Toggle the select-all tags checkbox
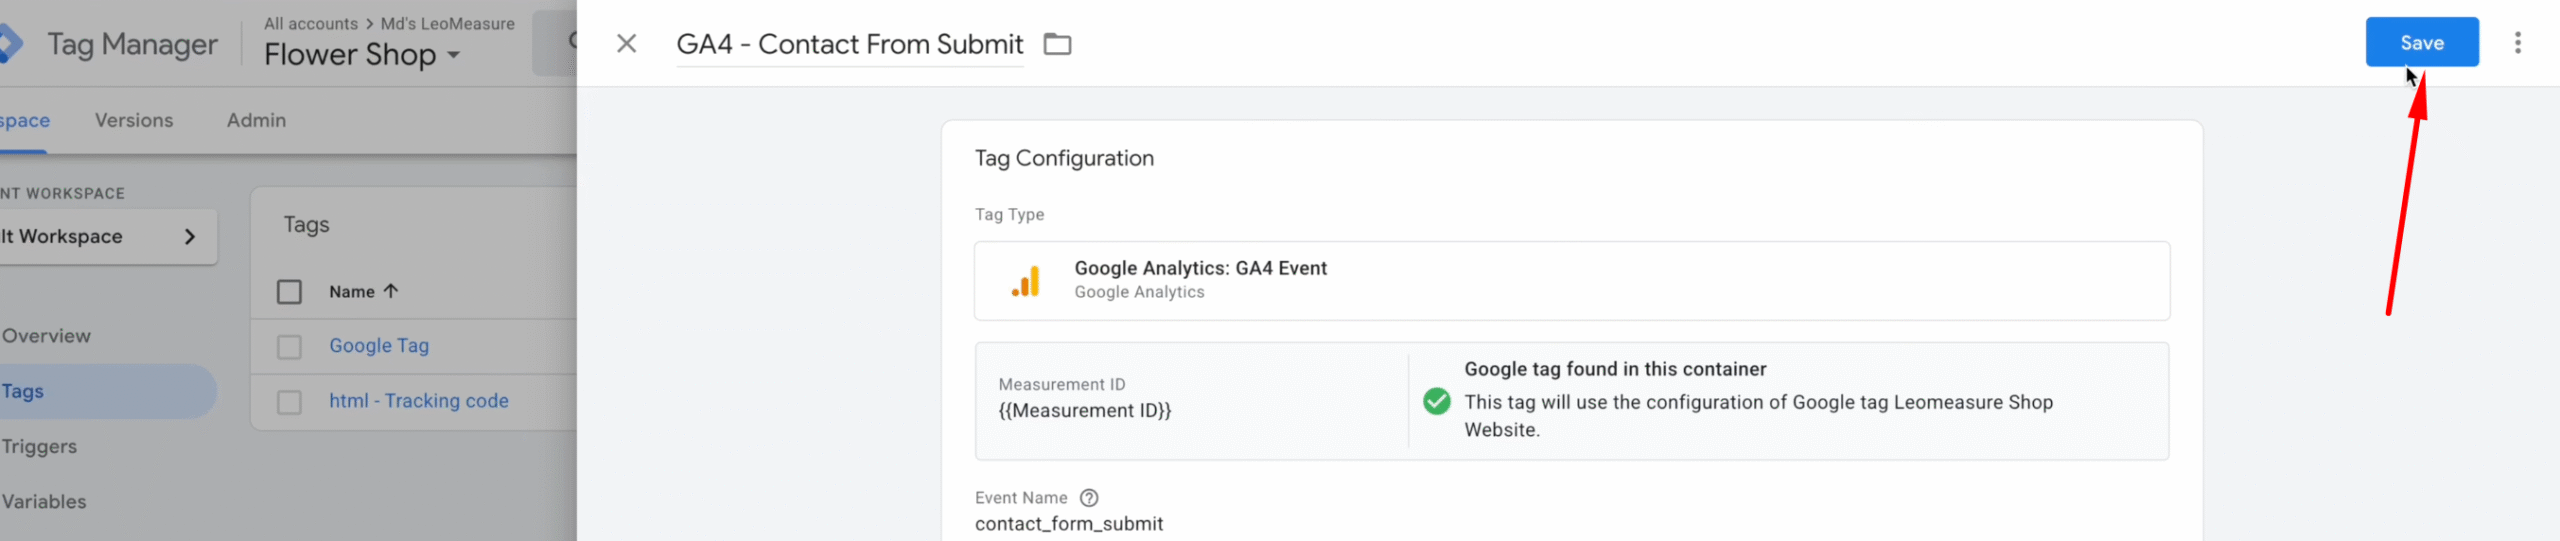Screen dimensions: 2560x541 [x=289, y=292]
